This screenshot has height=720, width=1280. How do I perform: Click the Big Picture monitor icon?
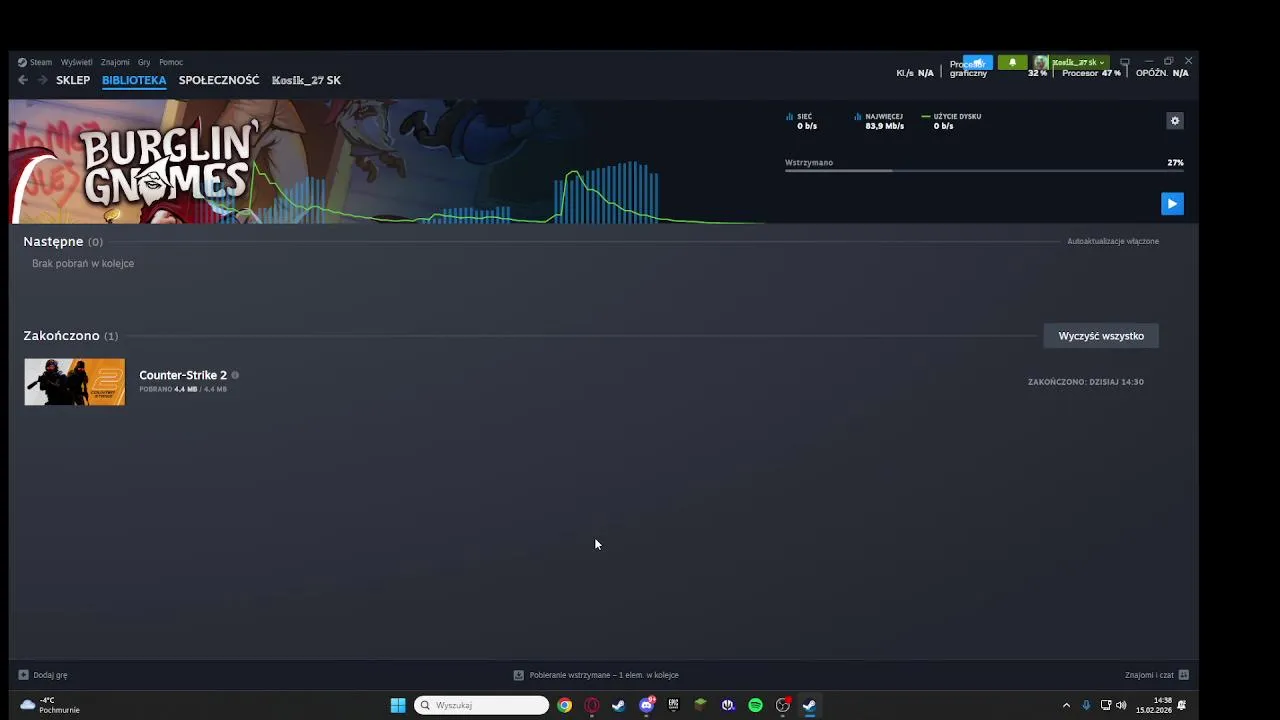[1124, 62]
